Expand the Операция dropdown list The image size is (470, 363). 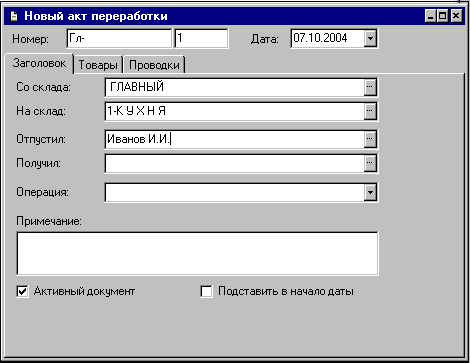pos(370,192)
